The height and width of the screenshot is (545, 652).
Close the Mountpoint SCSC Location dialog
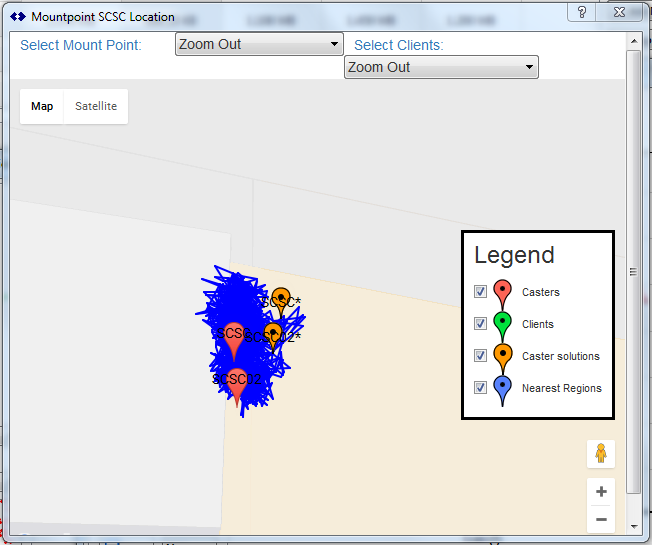(619, 12)
